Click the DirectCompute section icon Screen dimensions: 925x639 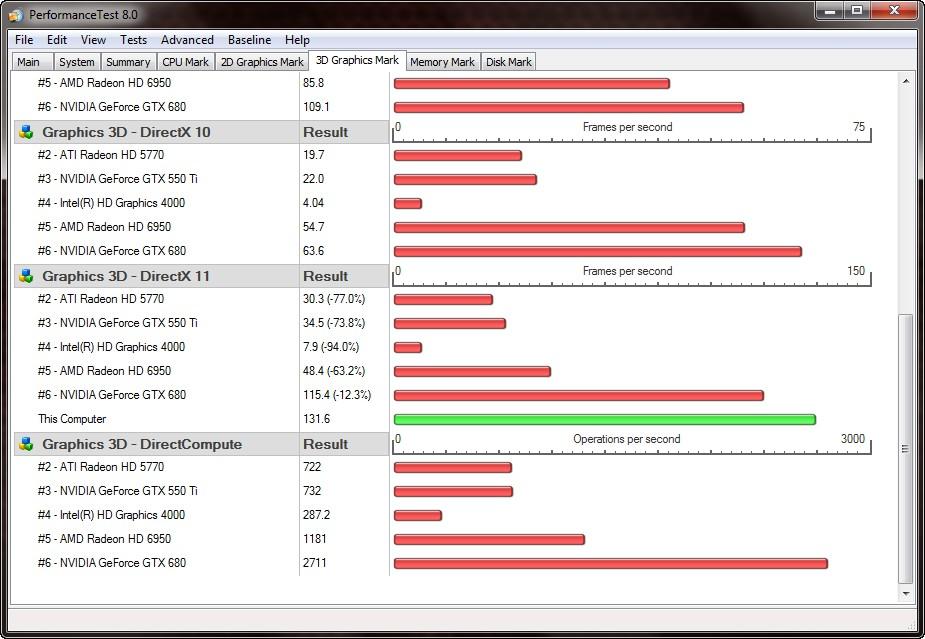tap(26, 444)
